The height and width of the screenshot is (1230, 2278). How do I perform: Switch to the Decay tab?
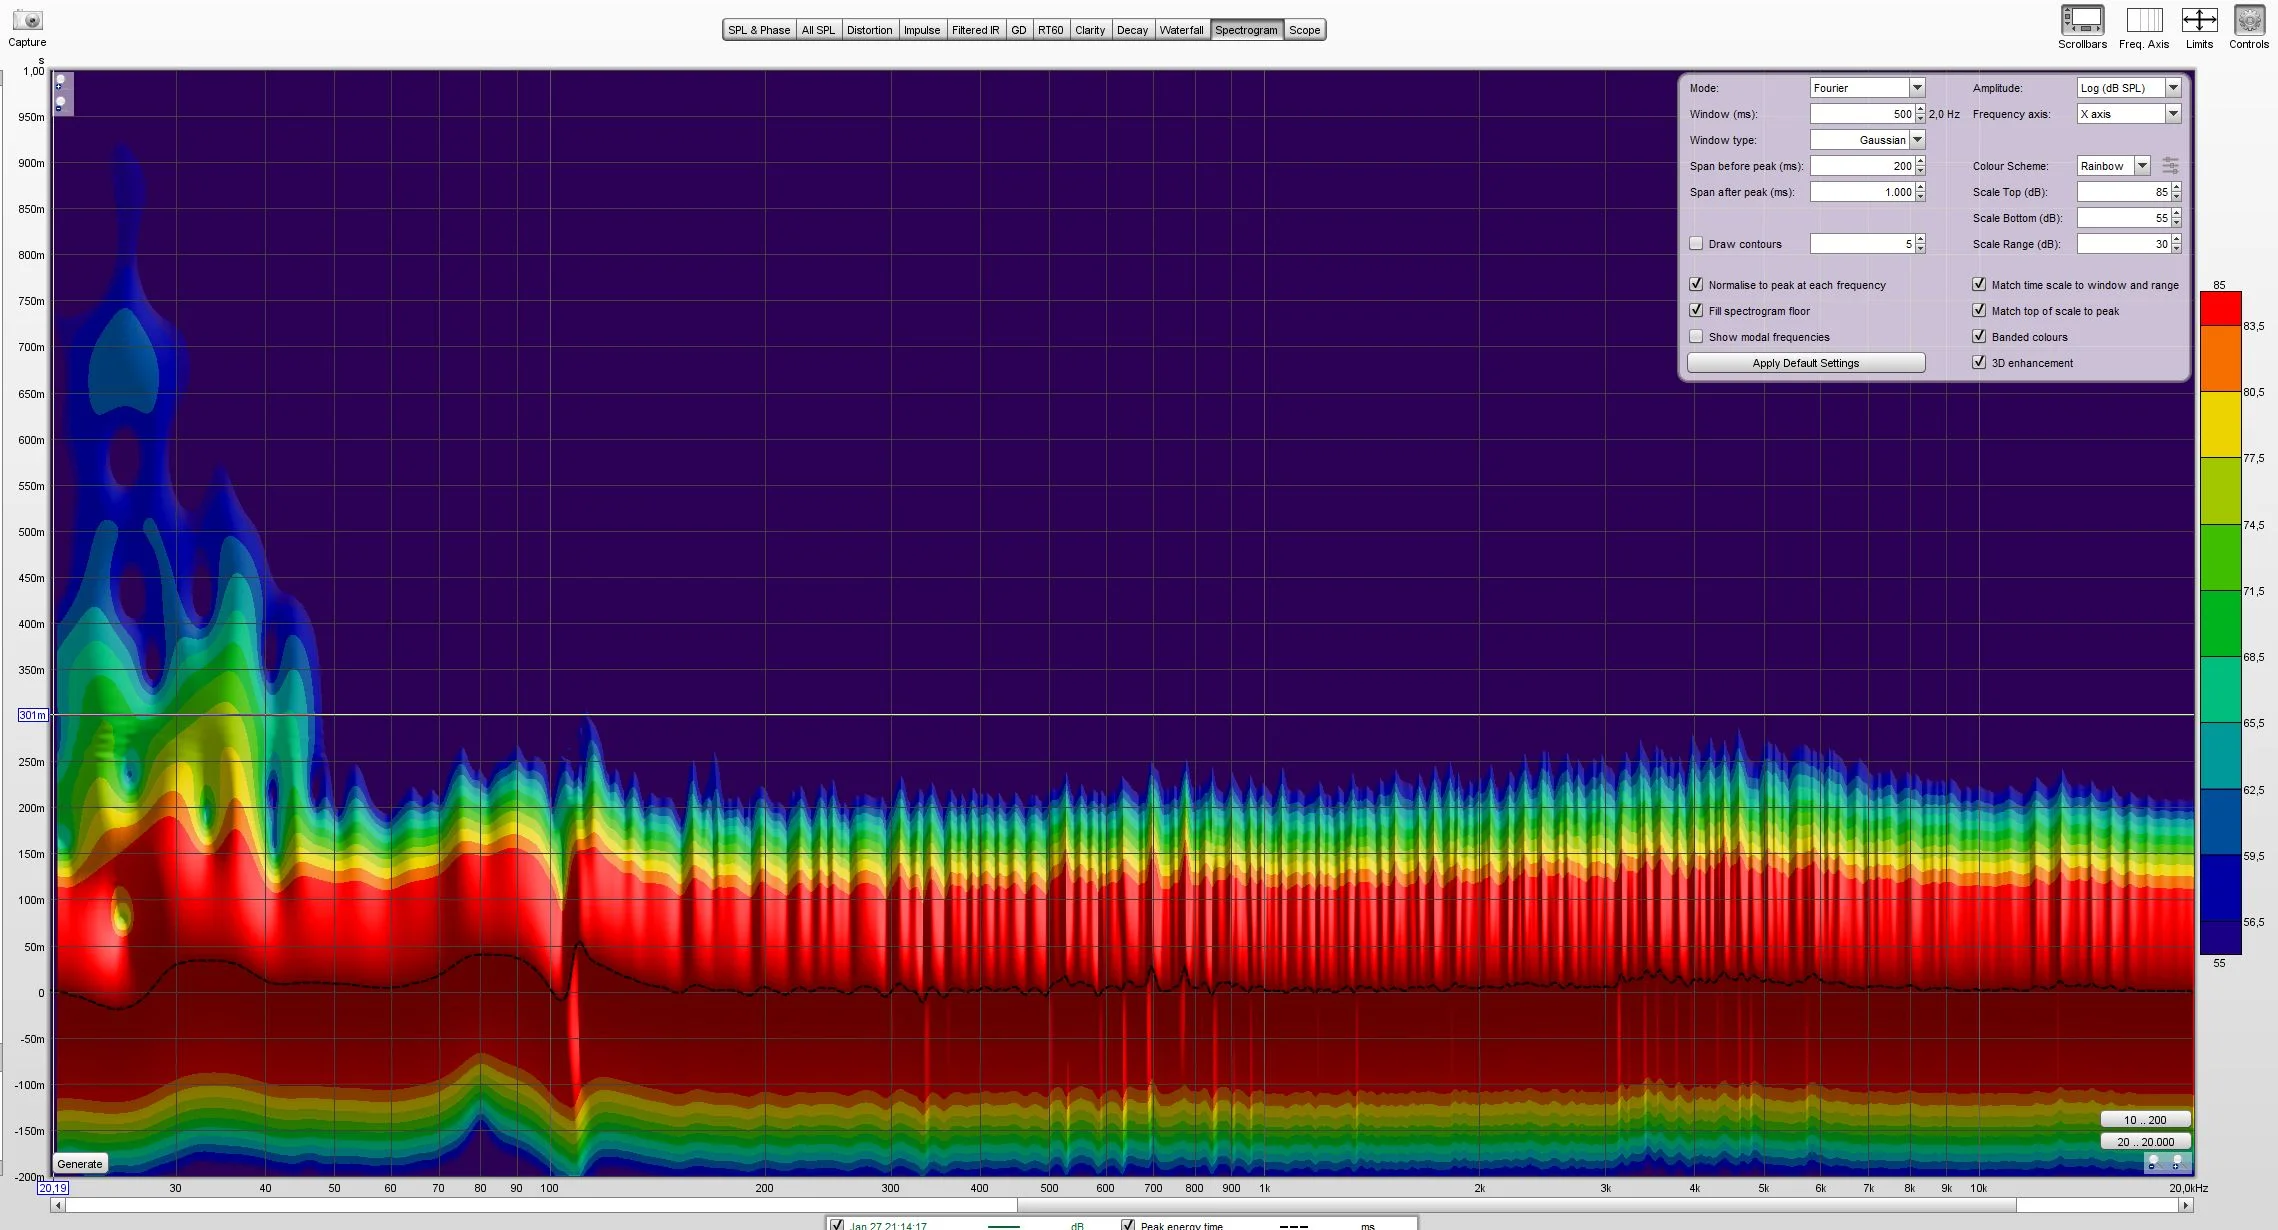1132,30
